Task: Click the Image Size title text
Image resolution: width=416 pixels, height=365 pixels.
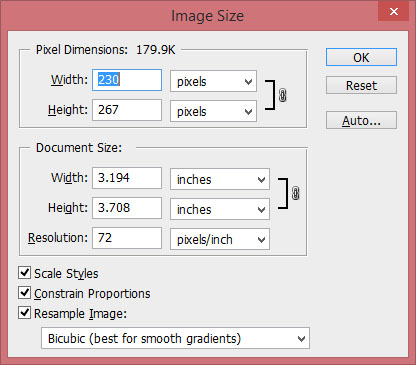Action: tap(207, 16)
